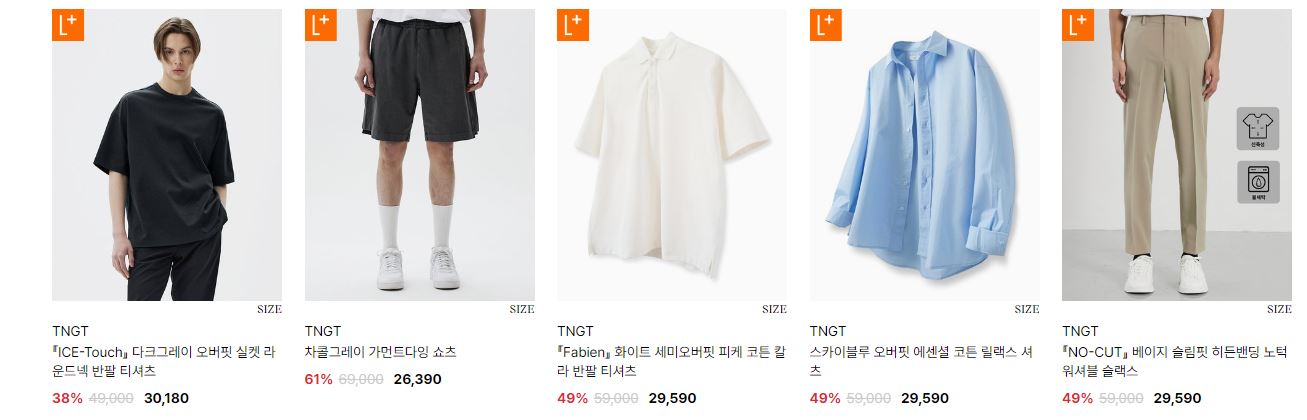Click the L+ badge on white polo shirt

pyautogui.click(x=573, y=25)
